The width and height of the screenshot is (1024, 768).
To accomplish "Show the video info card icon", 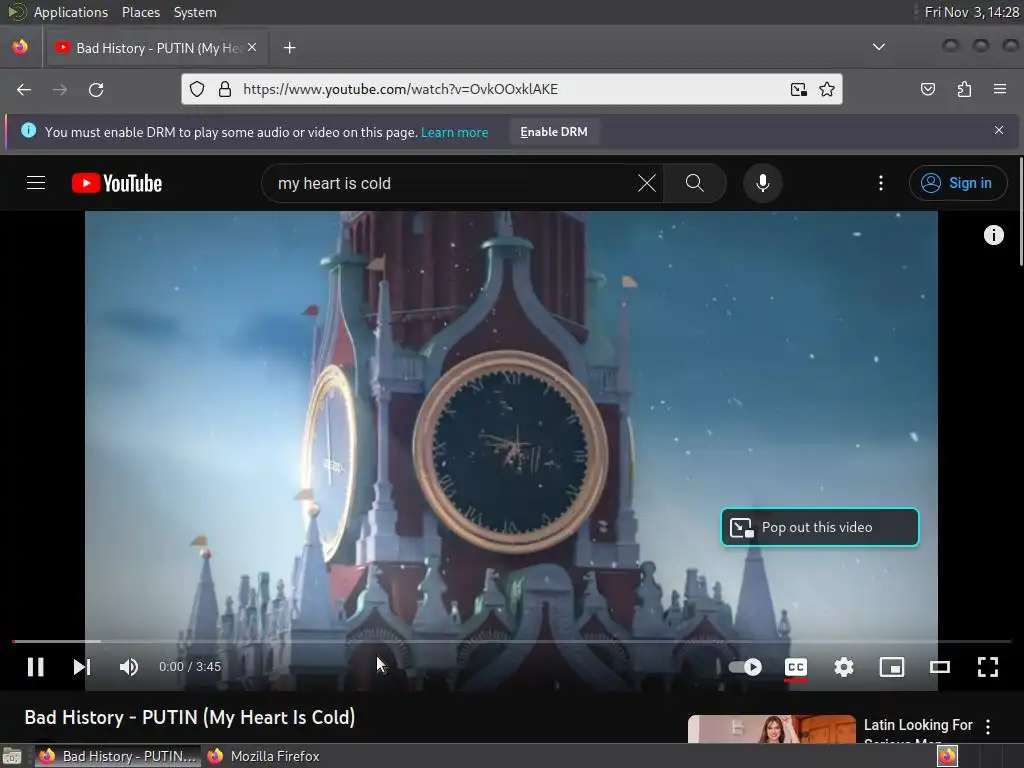I will click(x=993, y=235).
